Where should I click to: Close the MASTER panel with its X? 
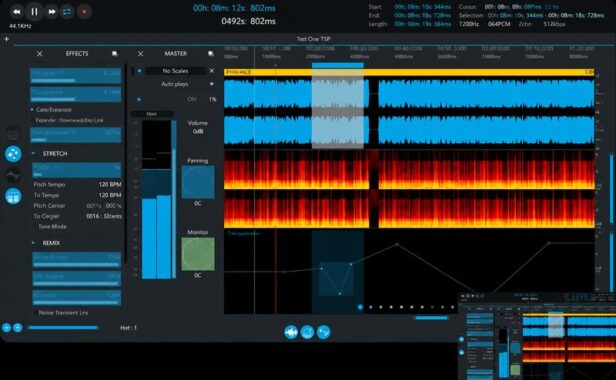tap(141, 53)
